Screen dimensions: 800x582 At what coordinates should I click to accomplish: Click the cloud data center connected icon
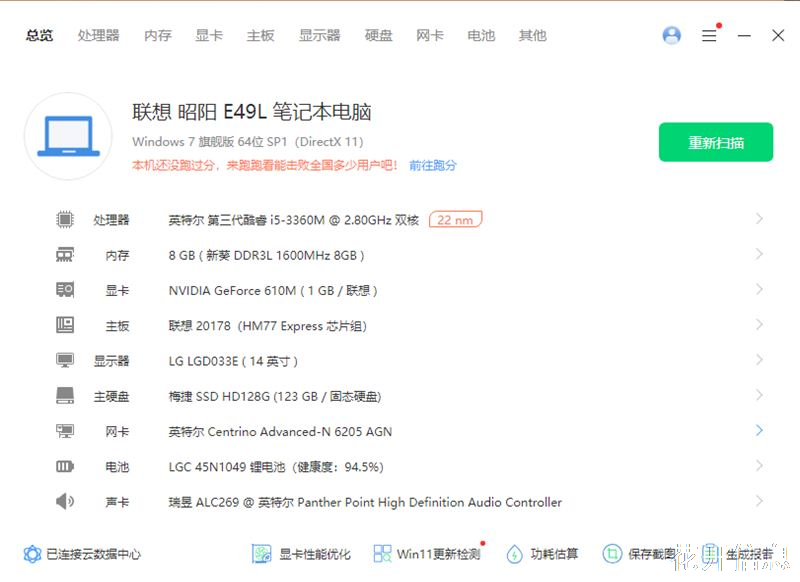(32, 554)
